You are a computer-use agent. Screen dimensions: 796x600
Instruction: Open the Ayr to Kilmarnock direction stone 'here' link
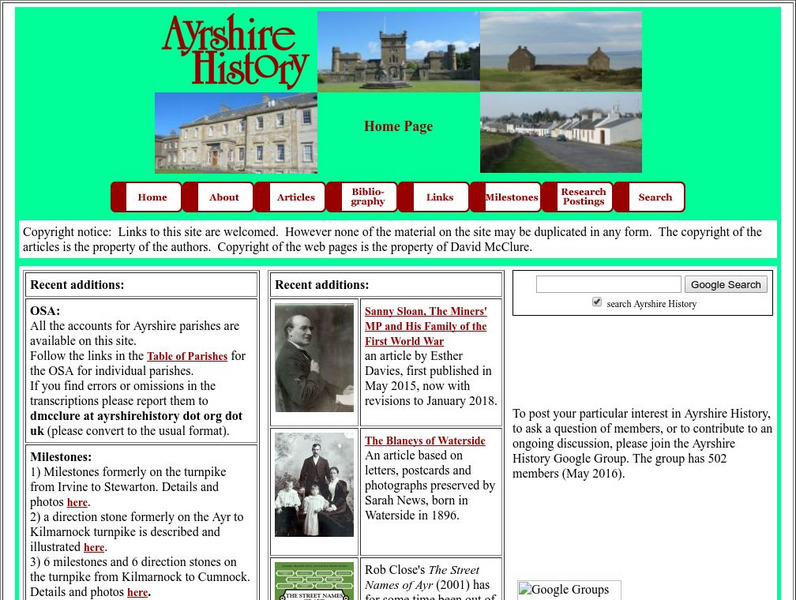point(94,547)
